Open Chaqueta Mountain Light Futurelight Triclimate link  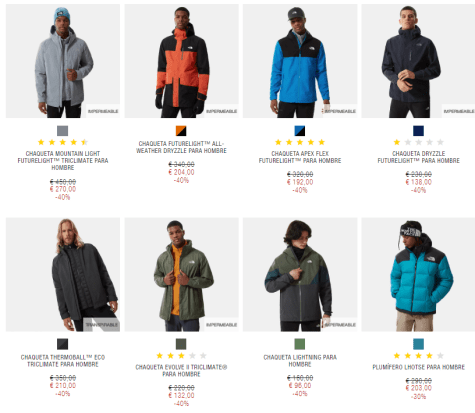pos(63,160)
